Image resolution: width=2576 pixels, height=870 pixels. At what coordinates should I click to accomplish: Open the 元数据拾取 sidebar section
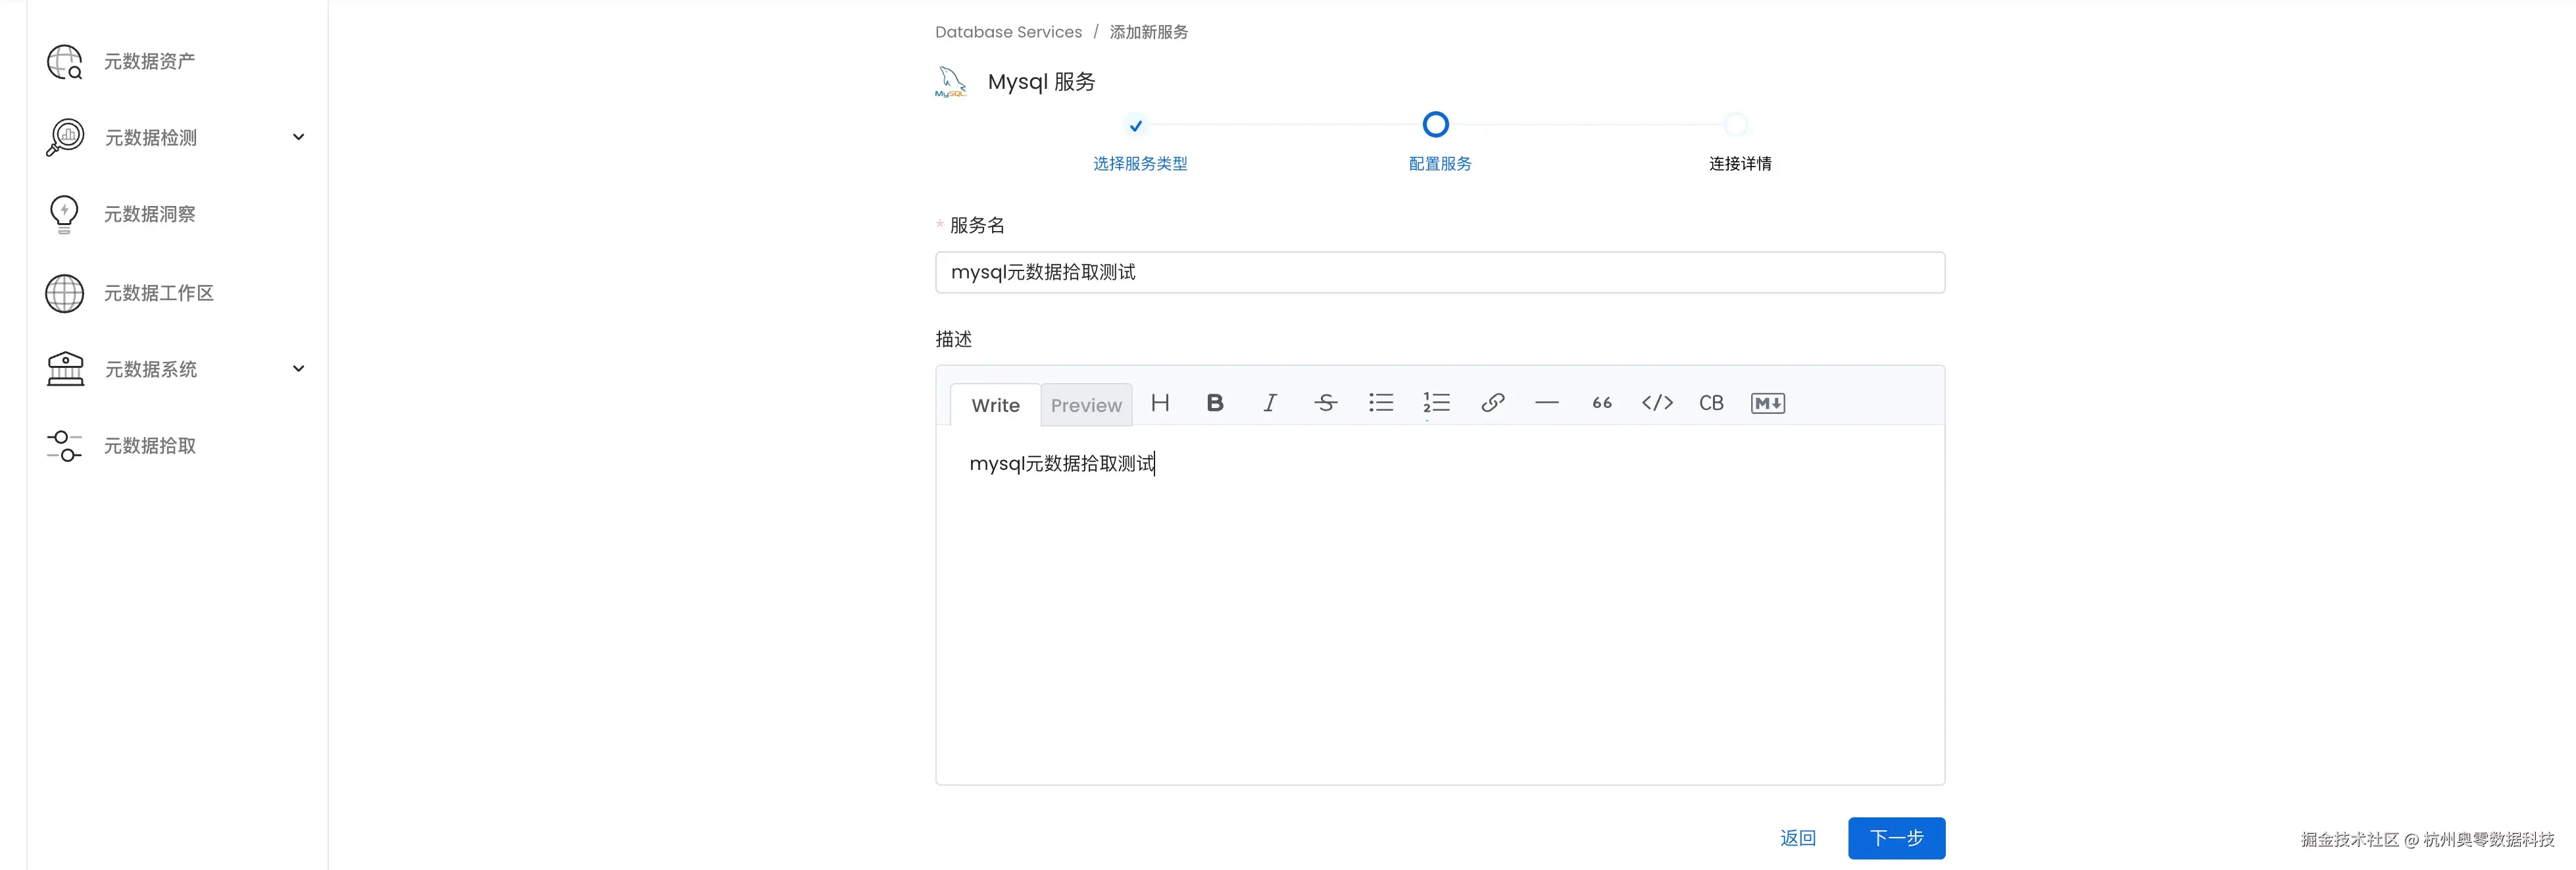[149, 446]
